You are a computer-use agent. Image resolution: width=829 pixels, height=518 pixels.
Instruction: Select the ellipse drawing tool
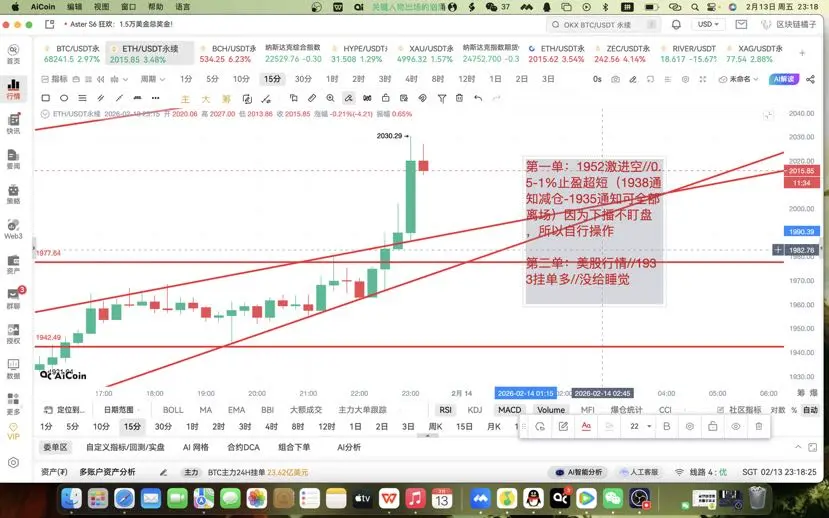64,98
